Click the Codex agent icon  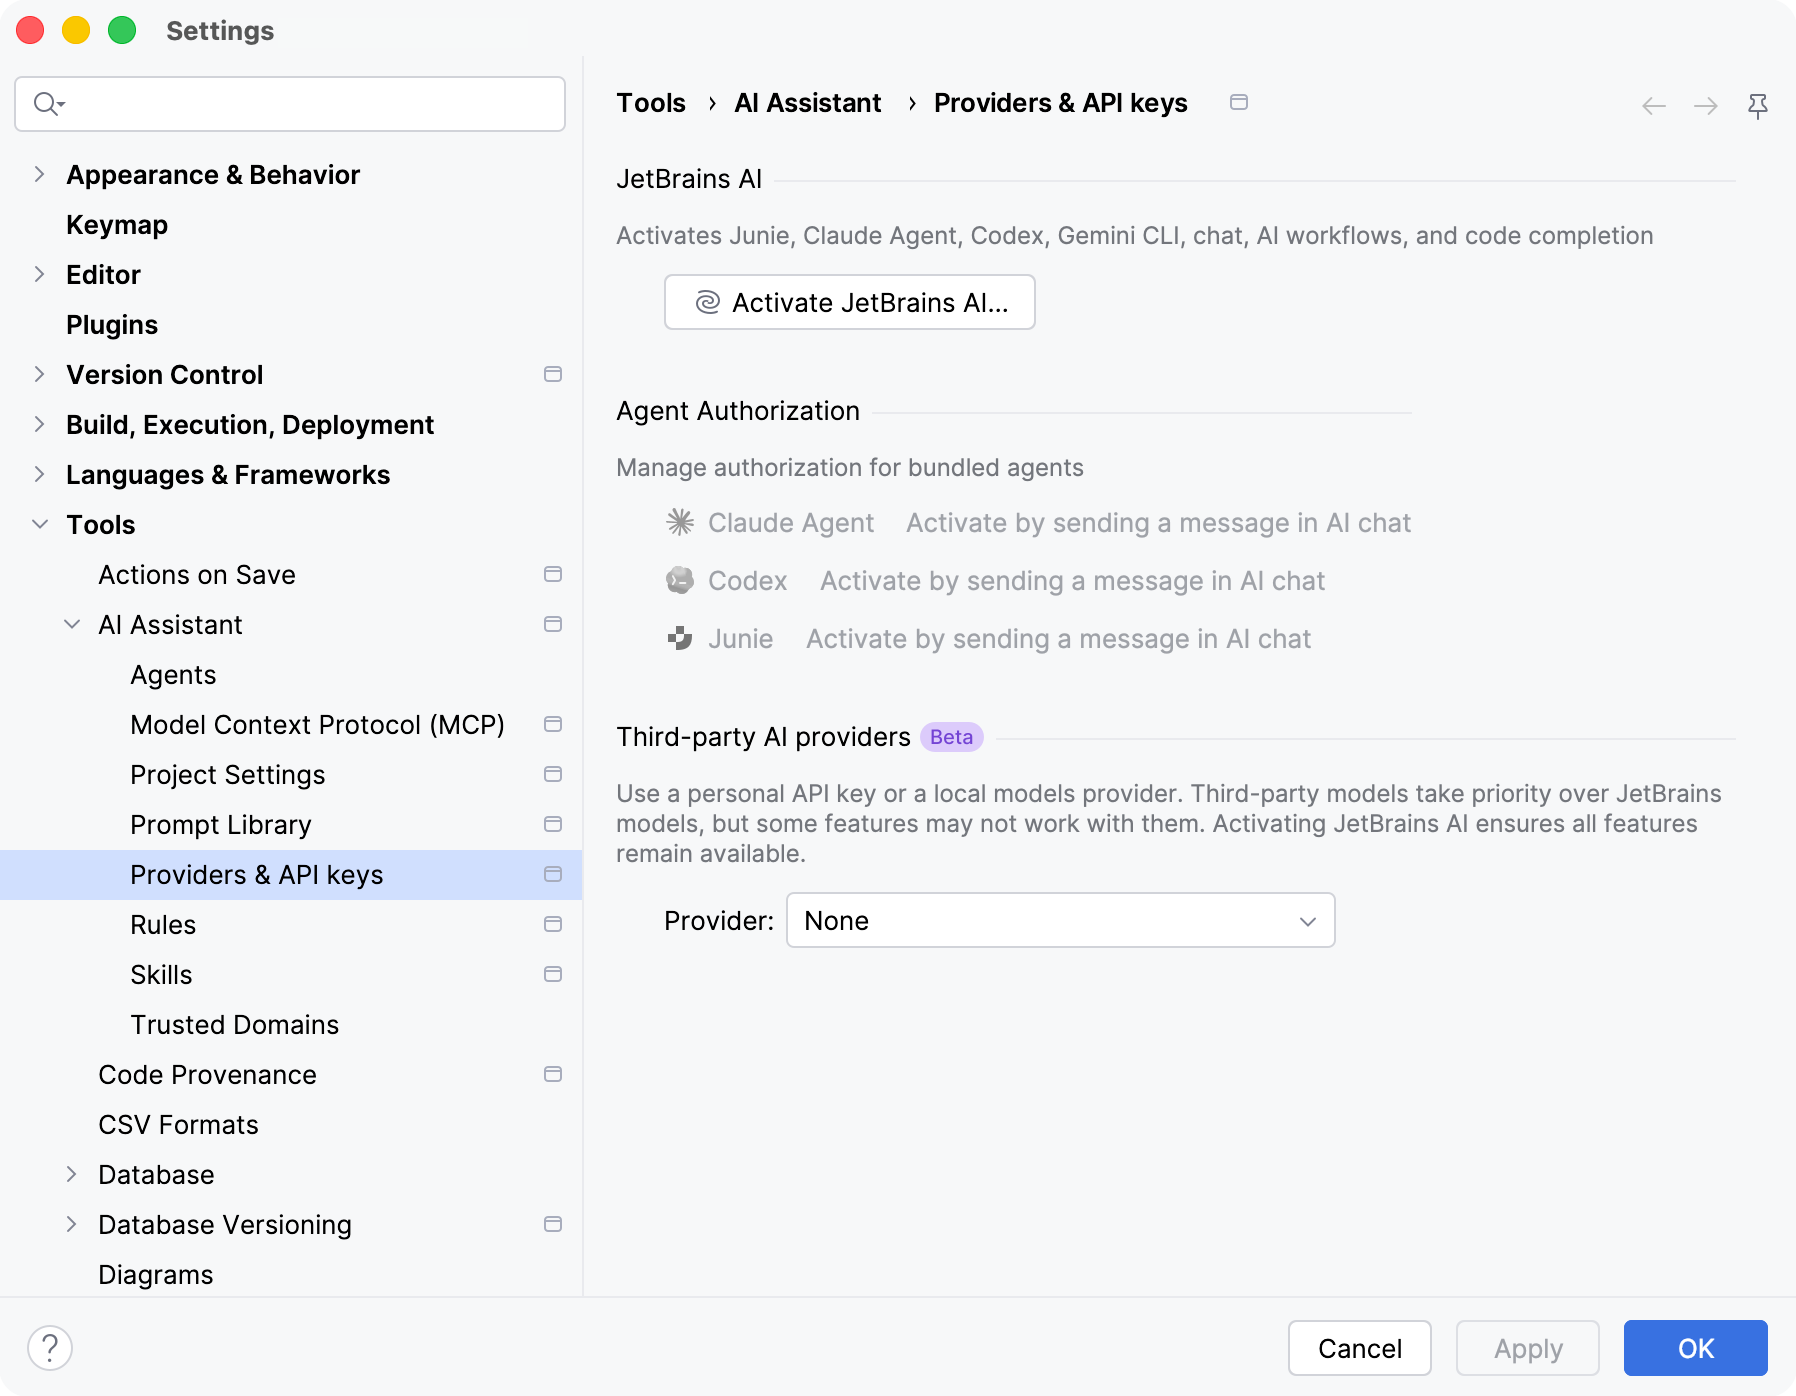[680, 580]
